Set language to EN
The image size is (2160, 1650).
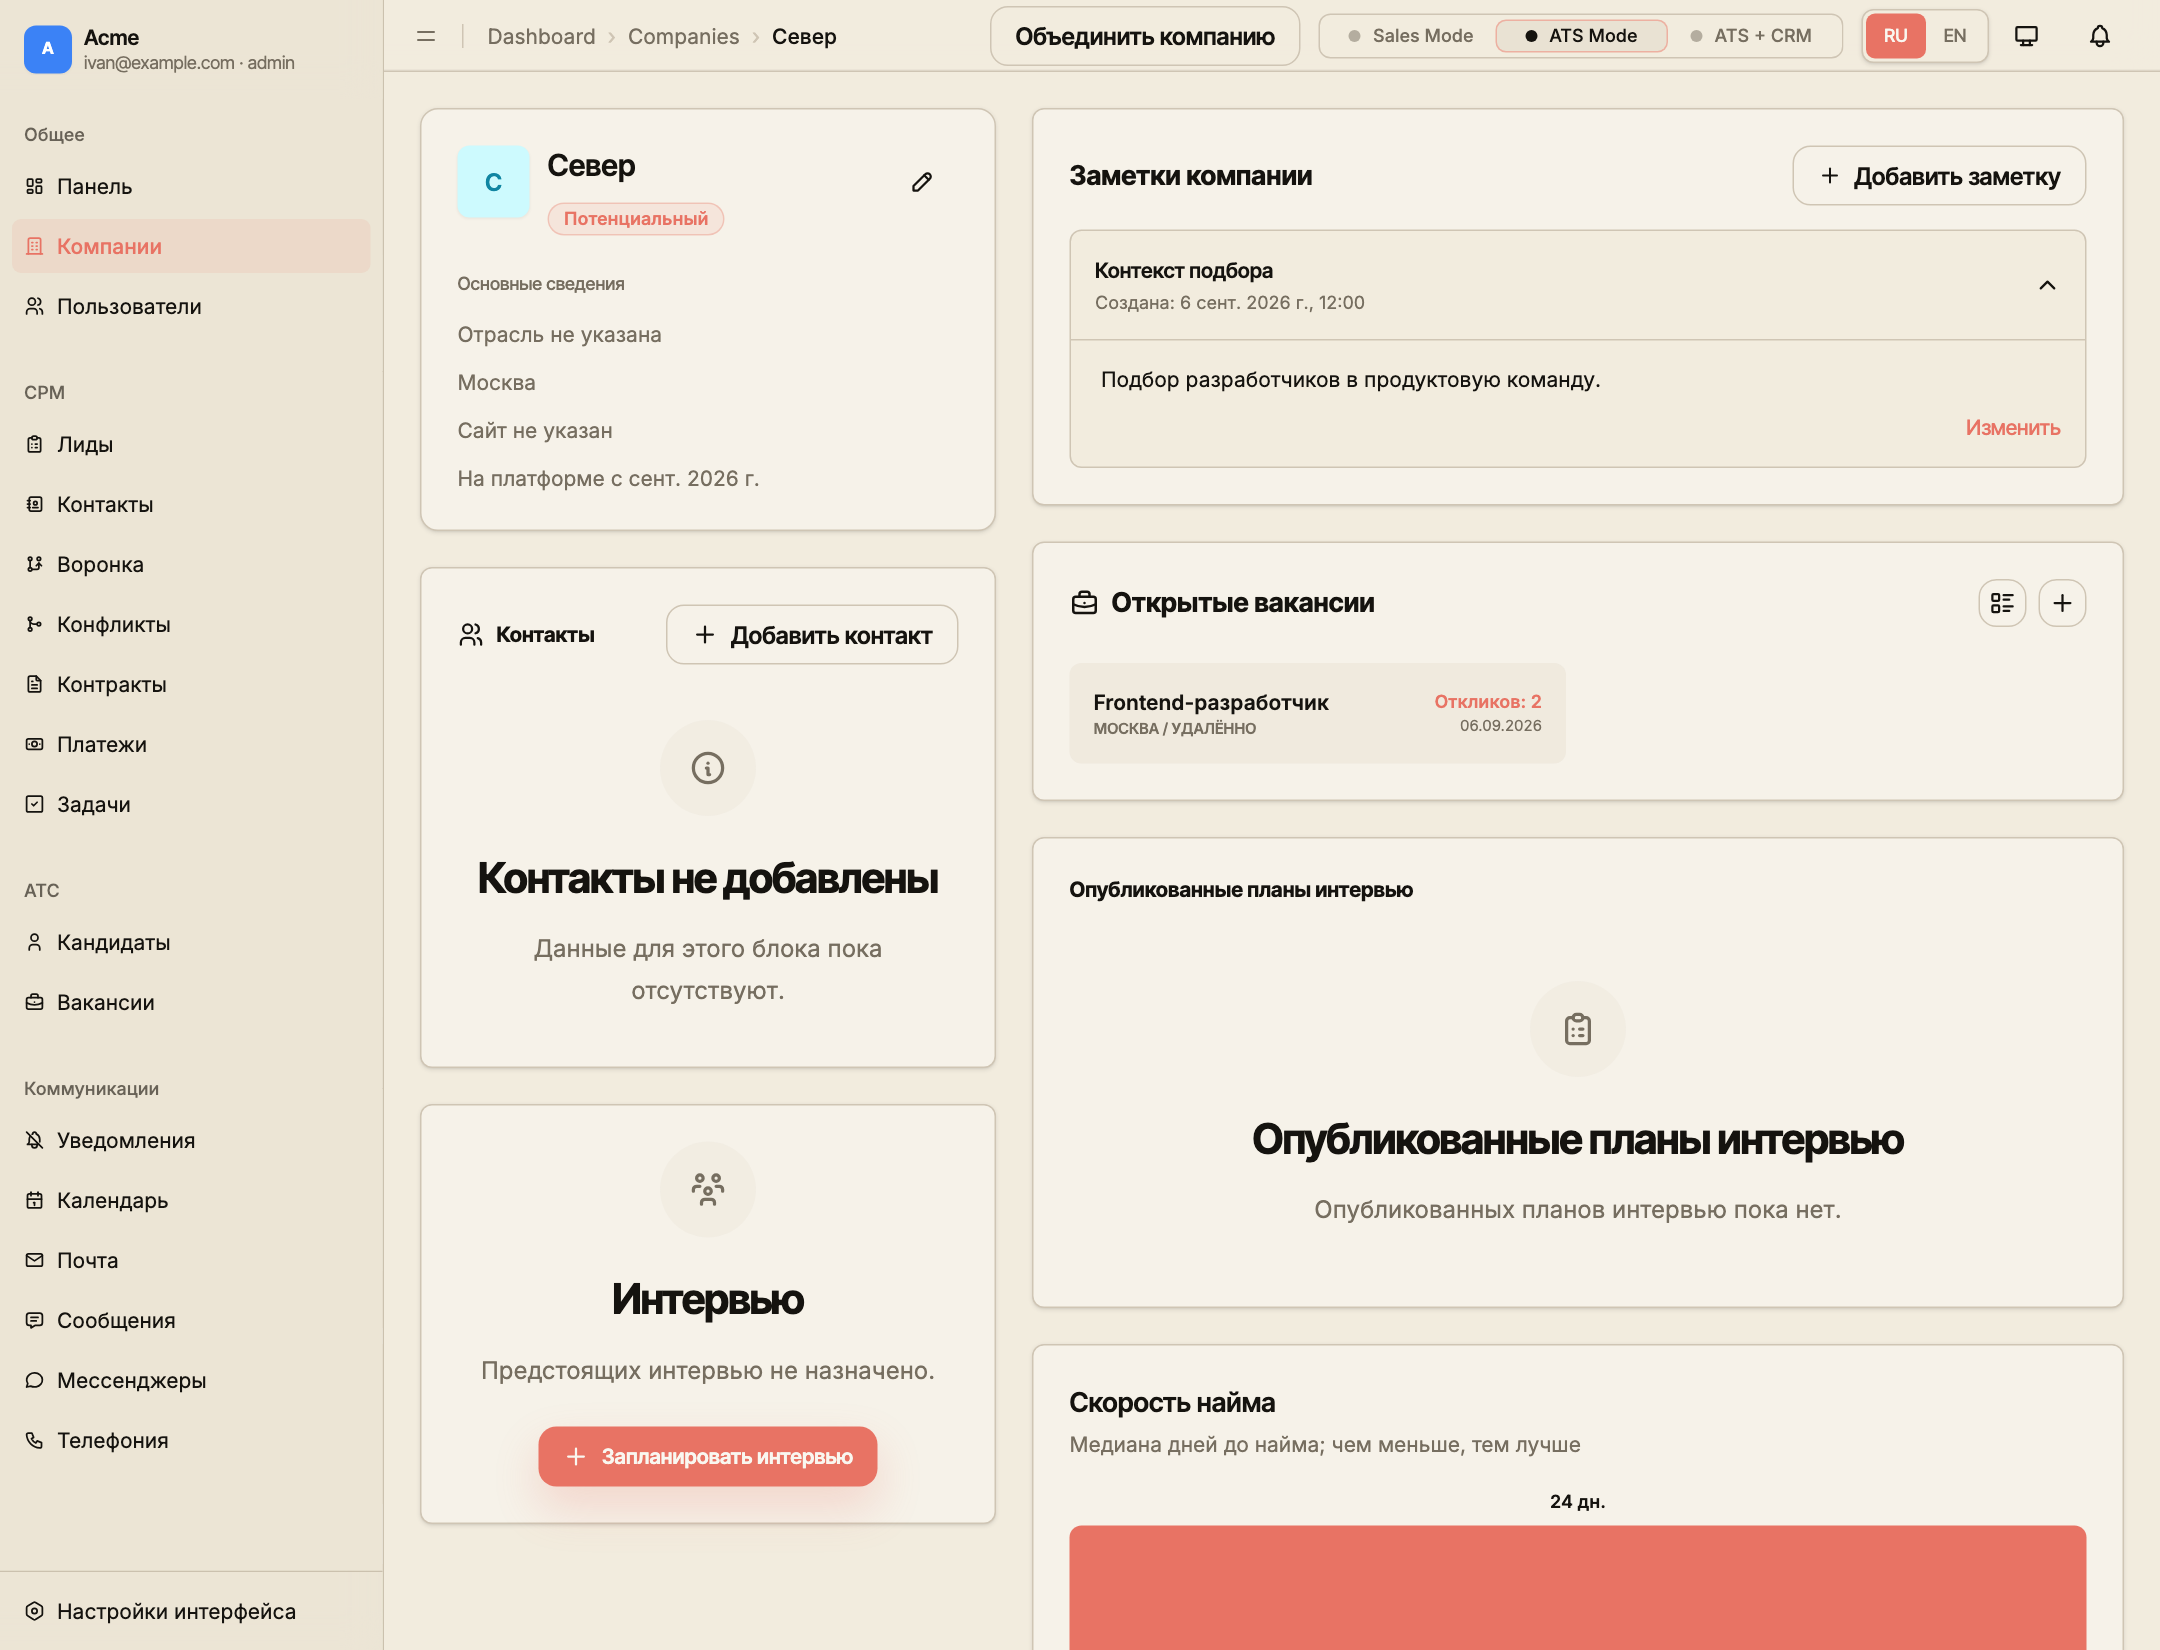tap(1954, 36)
